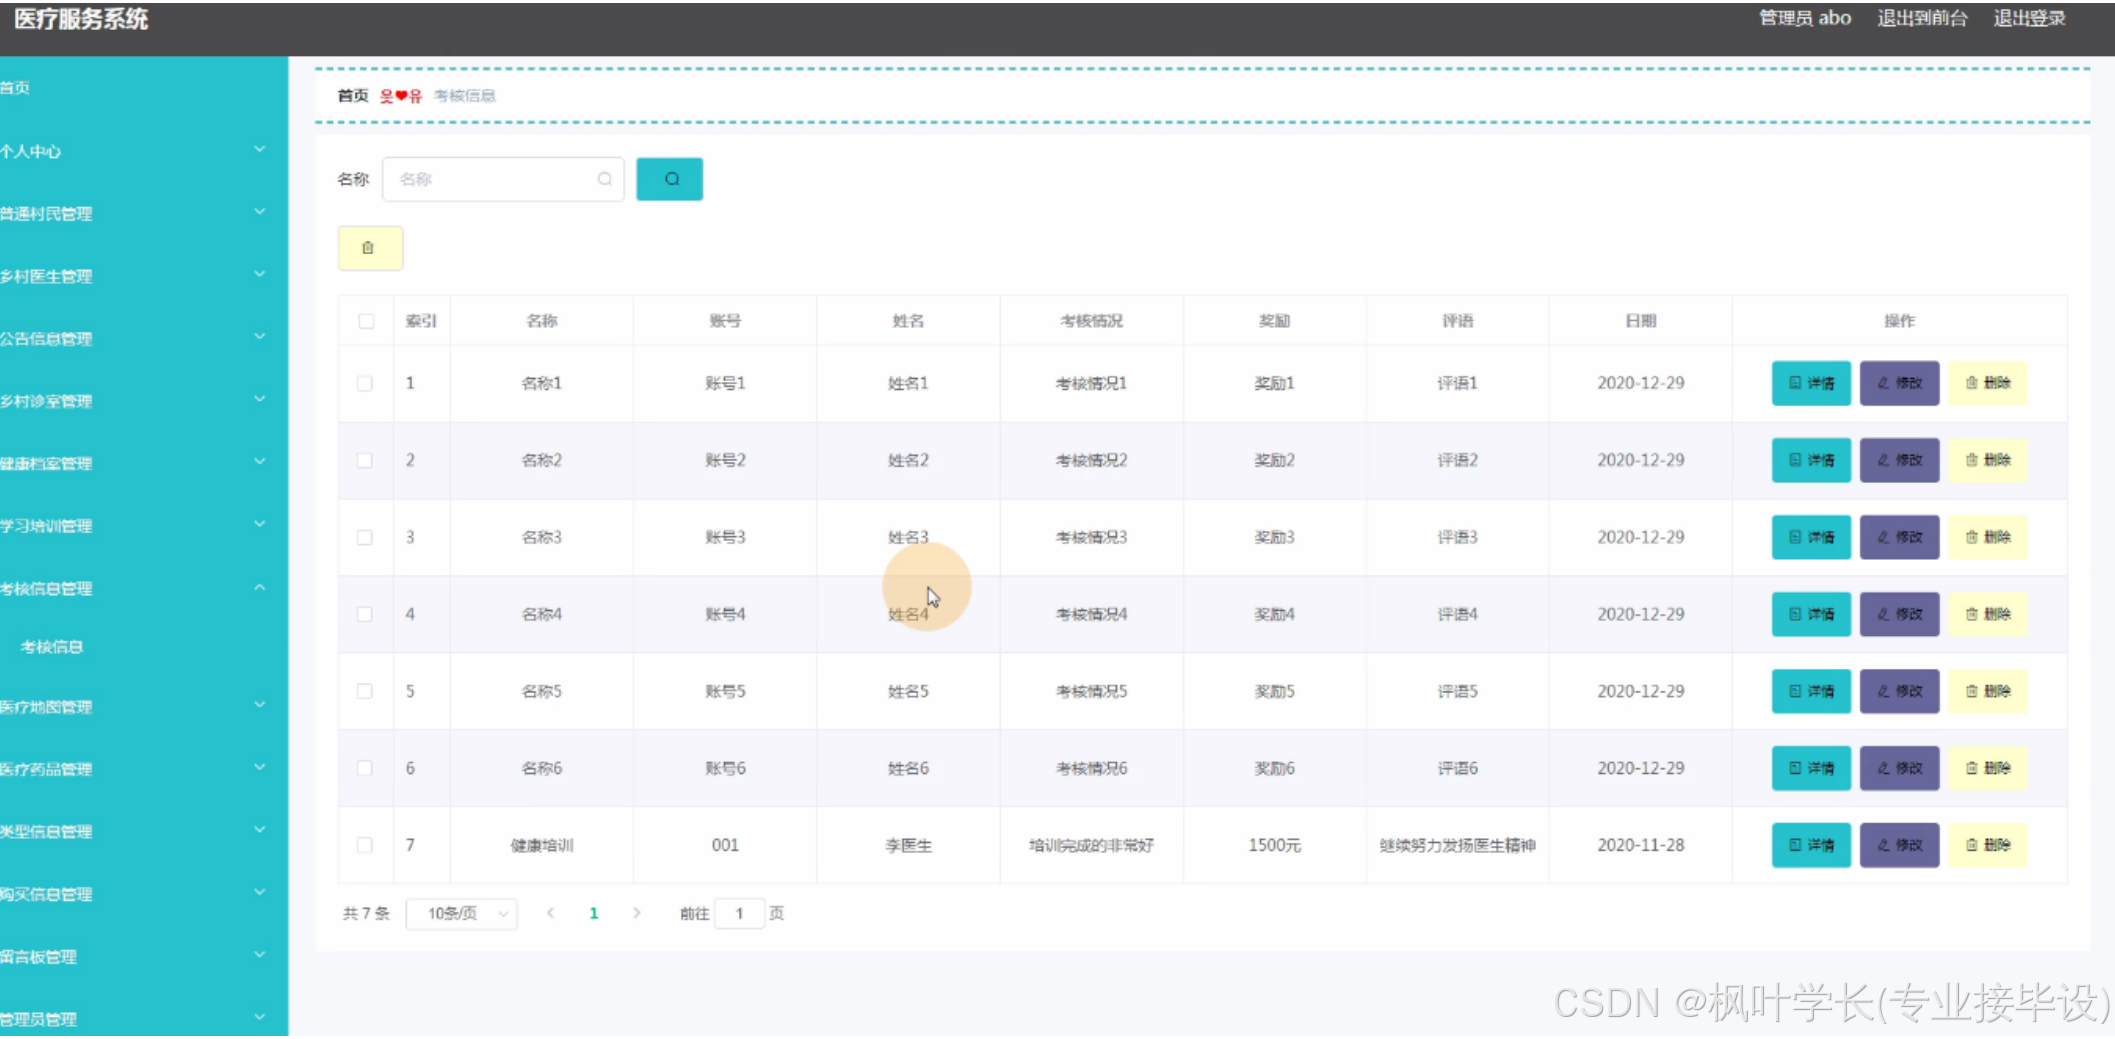Select page 1 in pagination
This screenshot has height=1039, width=2115.
[x=594, y=913]
